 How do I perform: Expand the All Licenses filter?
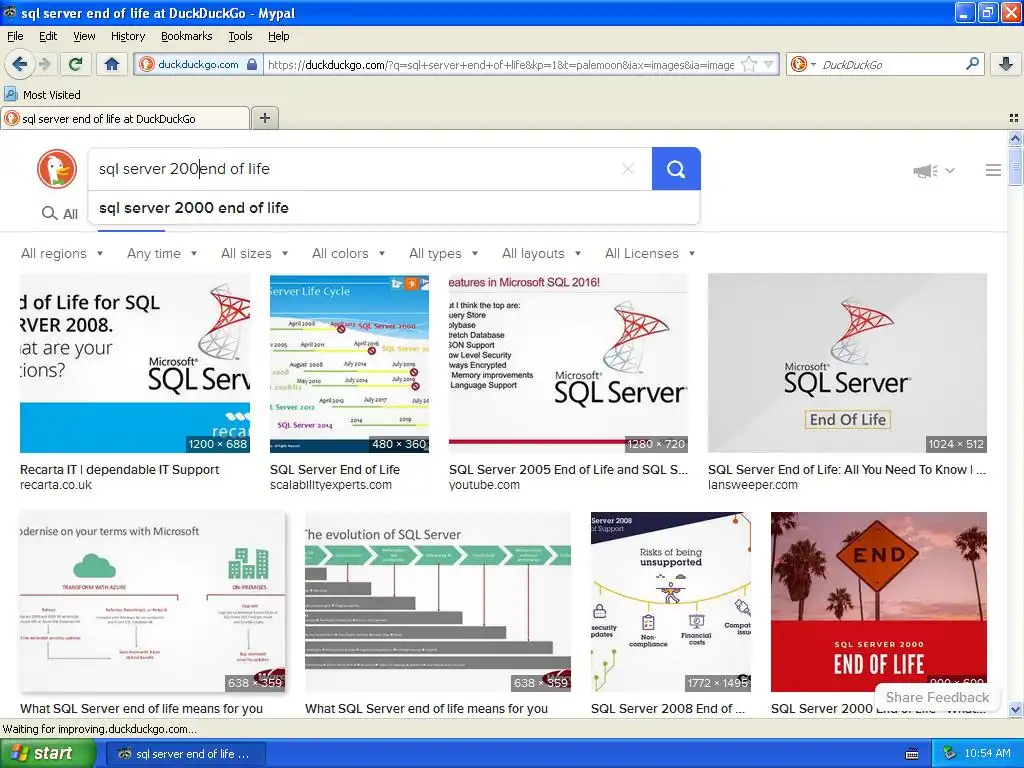click(650, 253)
